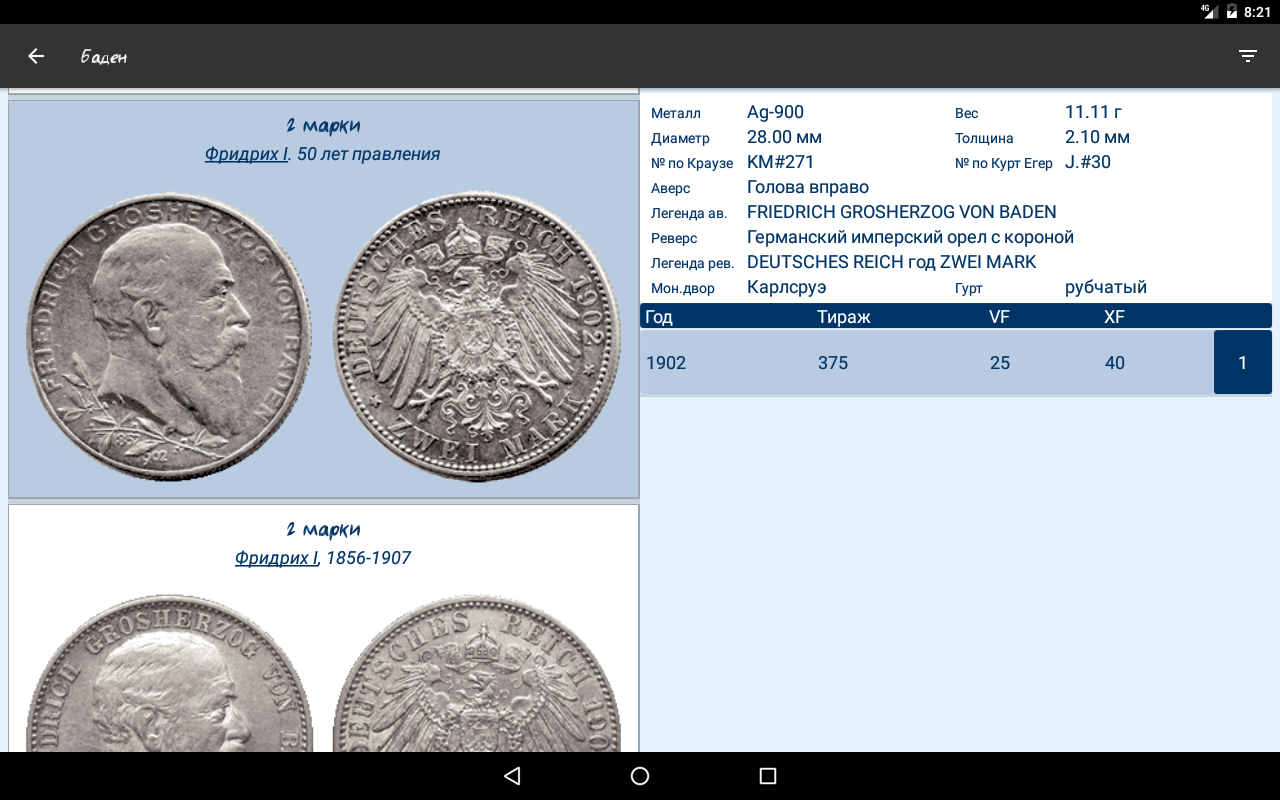Tap the Вес label
The width and height of the screenshot is (1280, 800).
click(966, 113)
